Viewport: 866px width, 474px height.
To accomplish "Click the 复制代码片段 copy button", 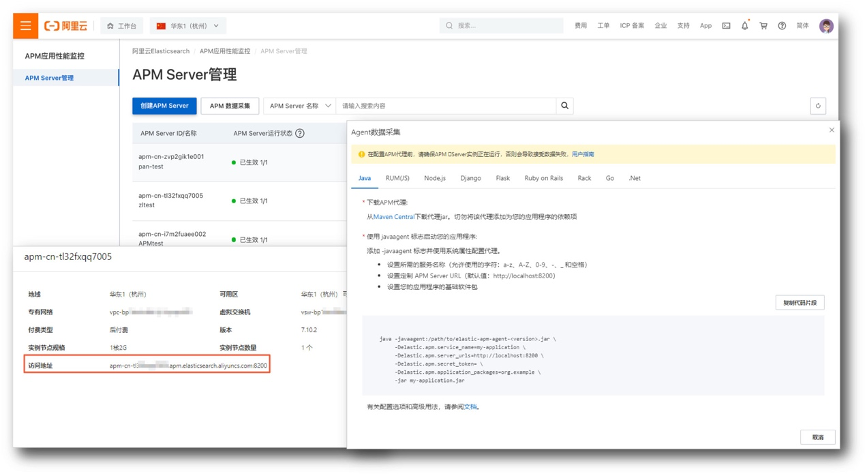I will (x=800, y=303).
